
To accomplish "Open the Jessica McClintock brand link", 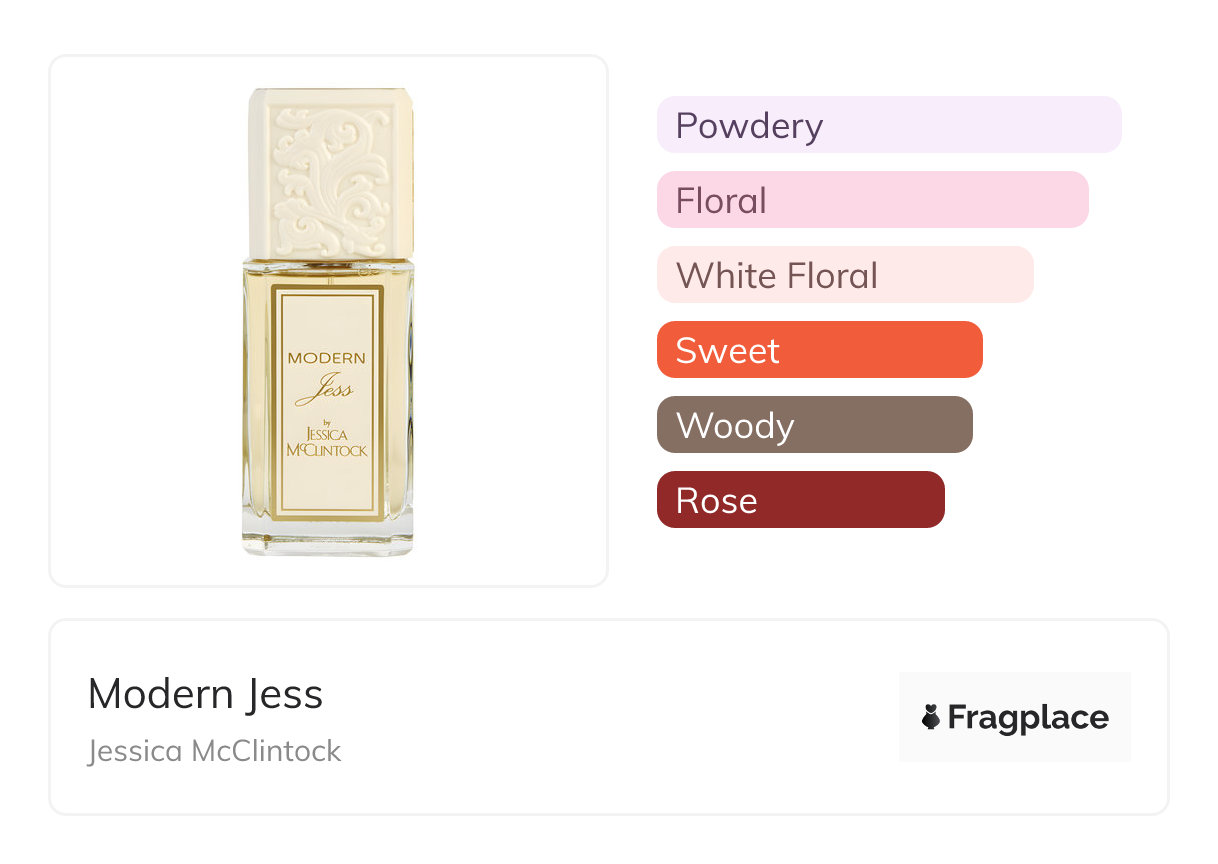I will 215,750.
